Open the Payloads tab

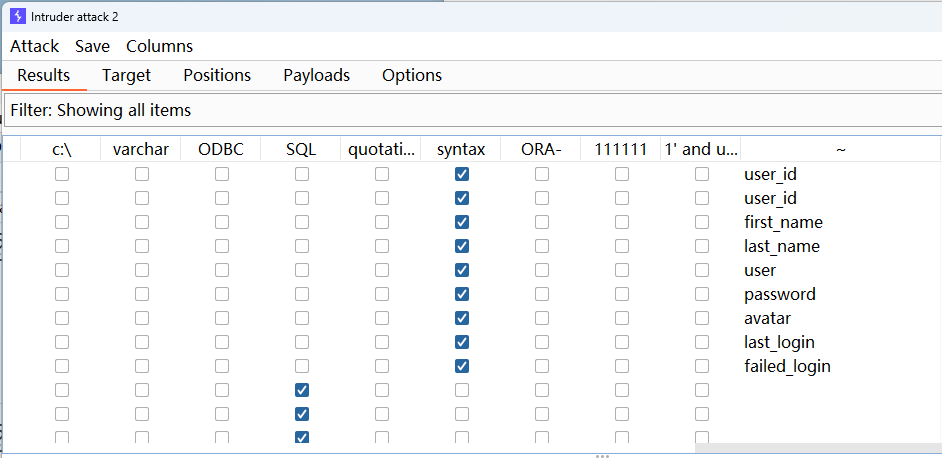[x=316, y=75]
